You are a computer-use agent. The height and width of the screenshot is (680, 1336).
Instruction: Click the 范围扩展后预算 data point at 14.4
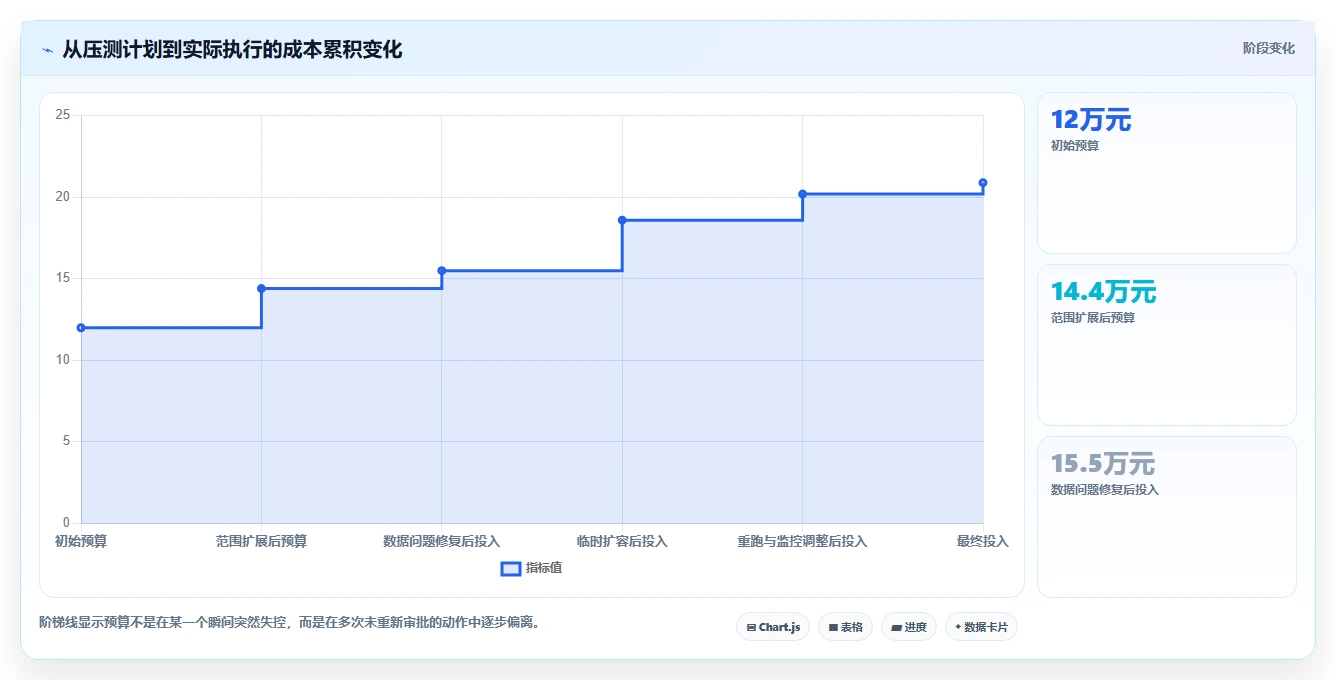pyautogui.click(x=261, y=288)
